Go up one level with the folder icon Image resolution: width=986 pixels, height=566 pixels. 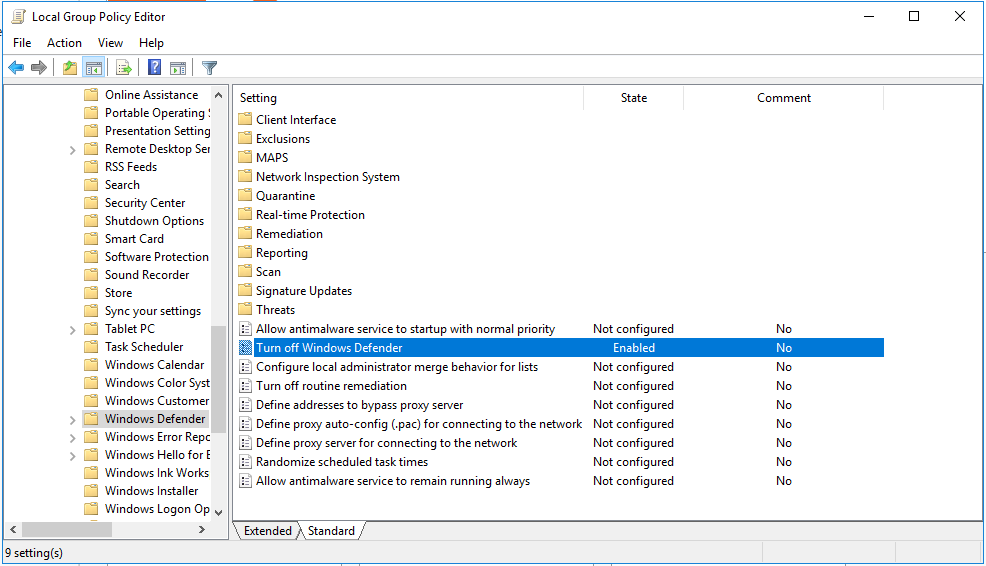69,68
